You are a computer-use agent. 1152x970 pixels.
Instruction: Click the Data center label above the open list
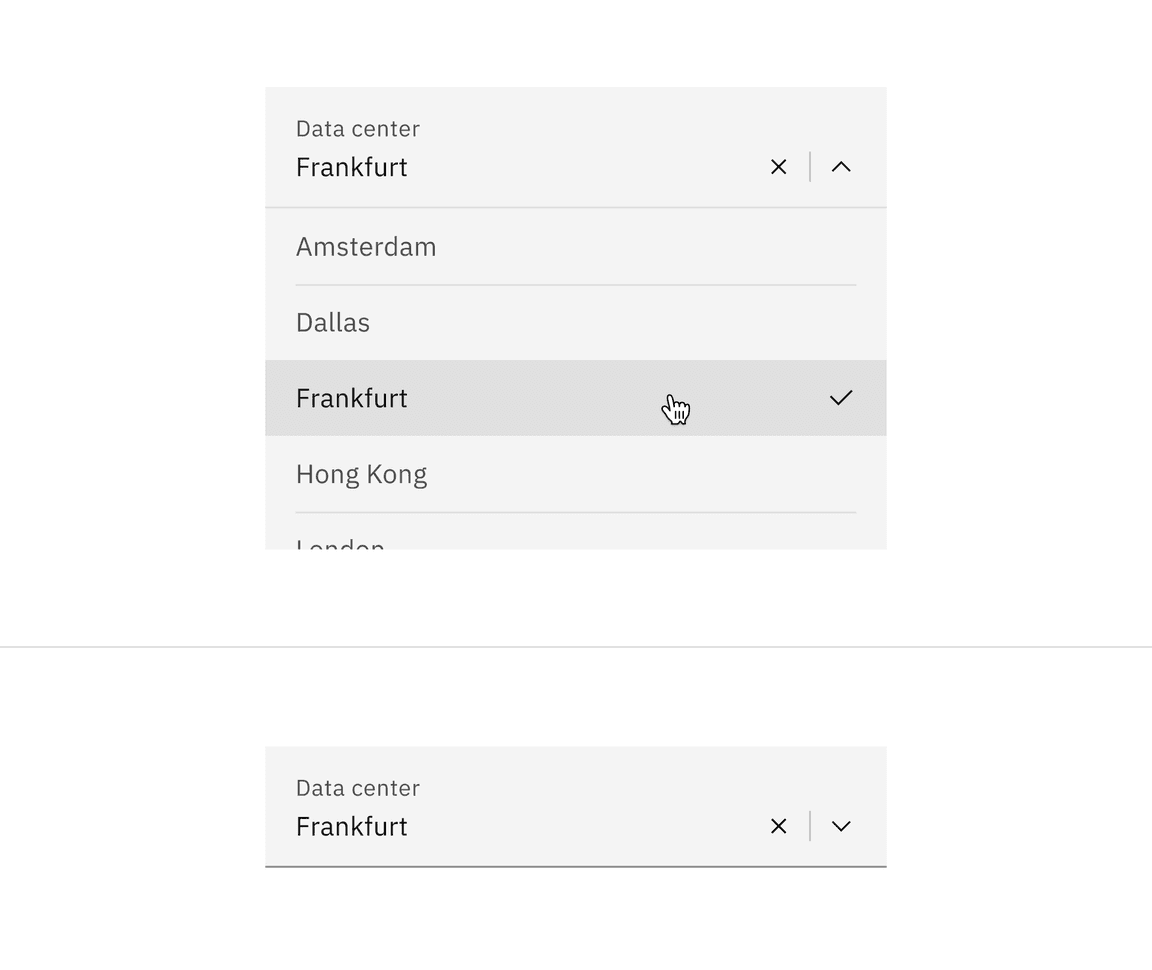(x=358, y=129)
